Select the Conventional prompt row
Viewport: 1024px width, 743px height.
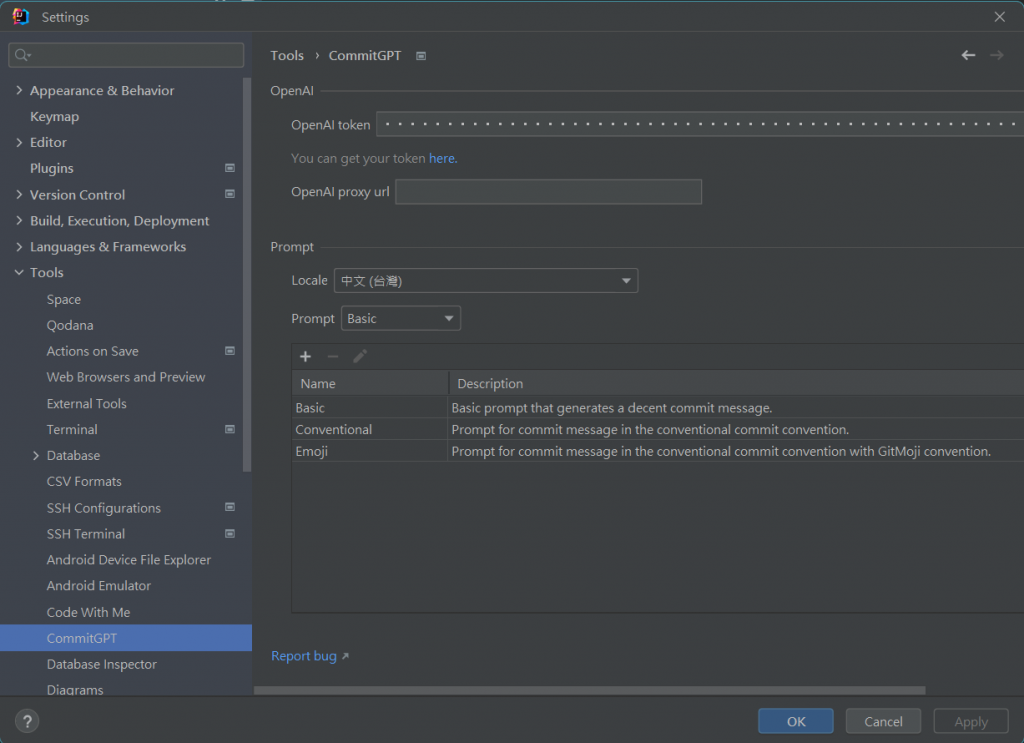tap(334, 430)
